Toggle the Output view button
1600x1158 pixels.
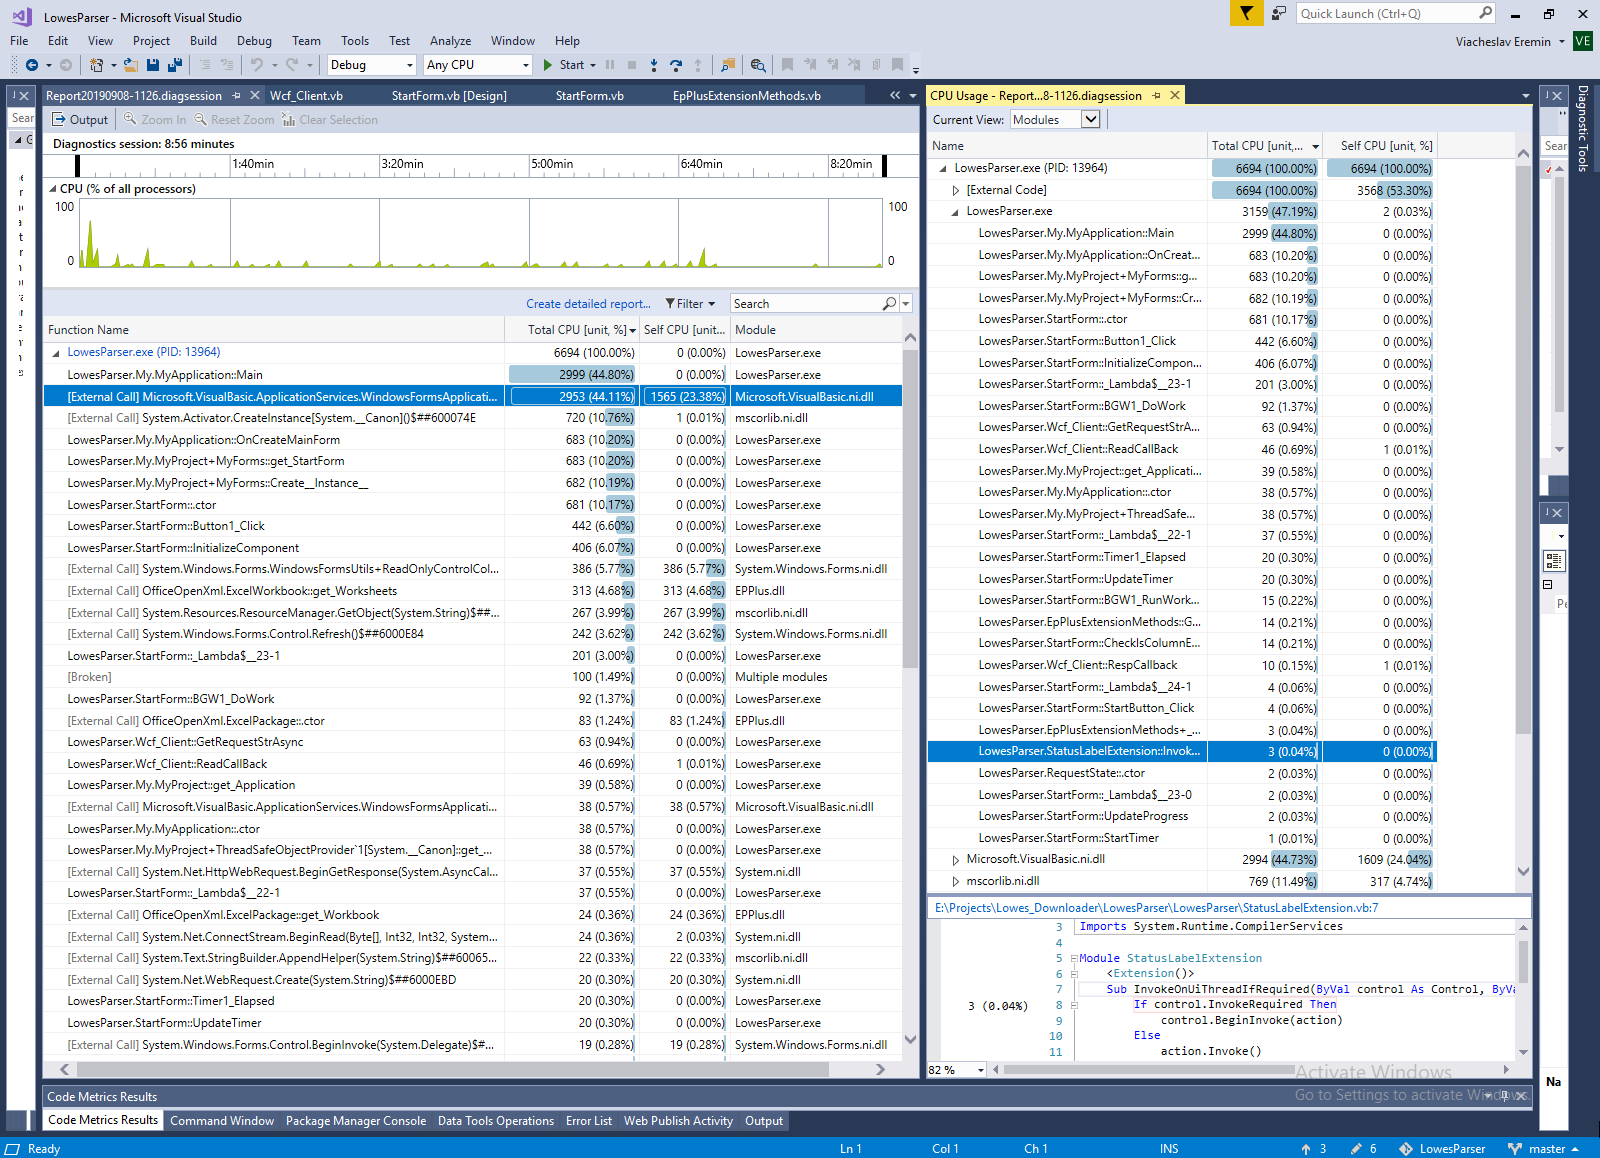point(80,120)
